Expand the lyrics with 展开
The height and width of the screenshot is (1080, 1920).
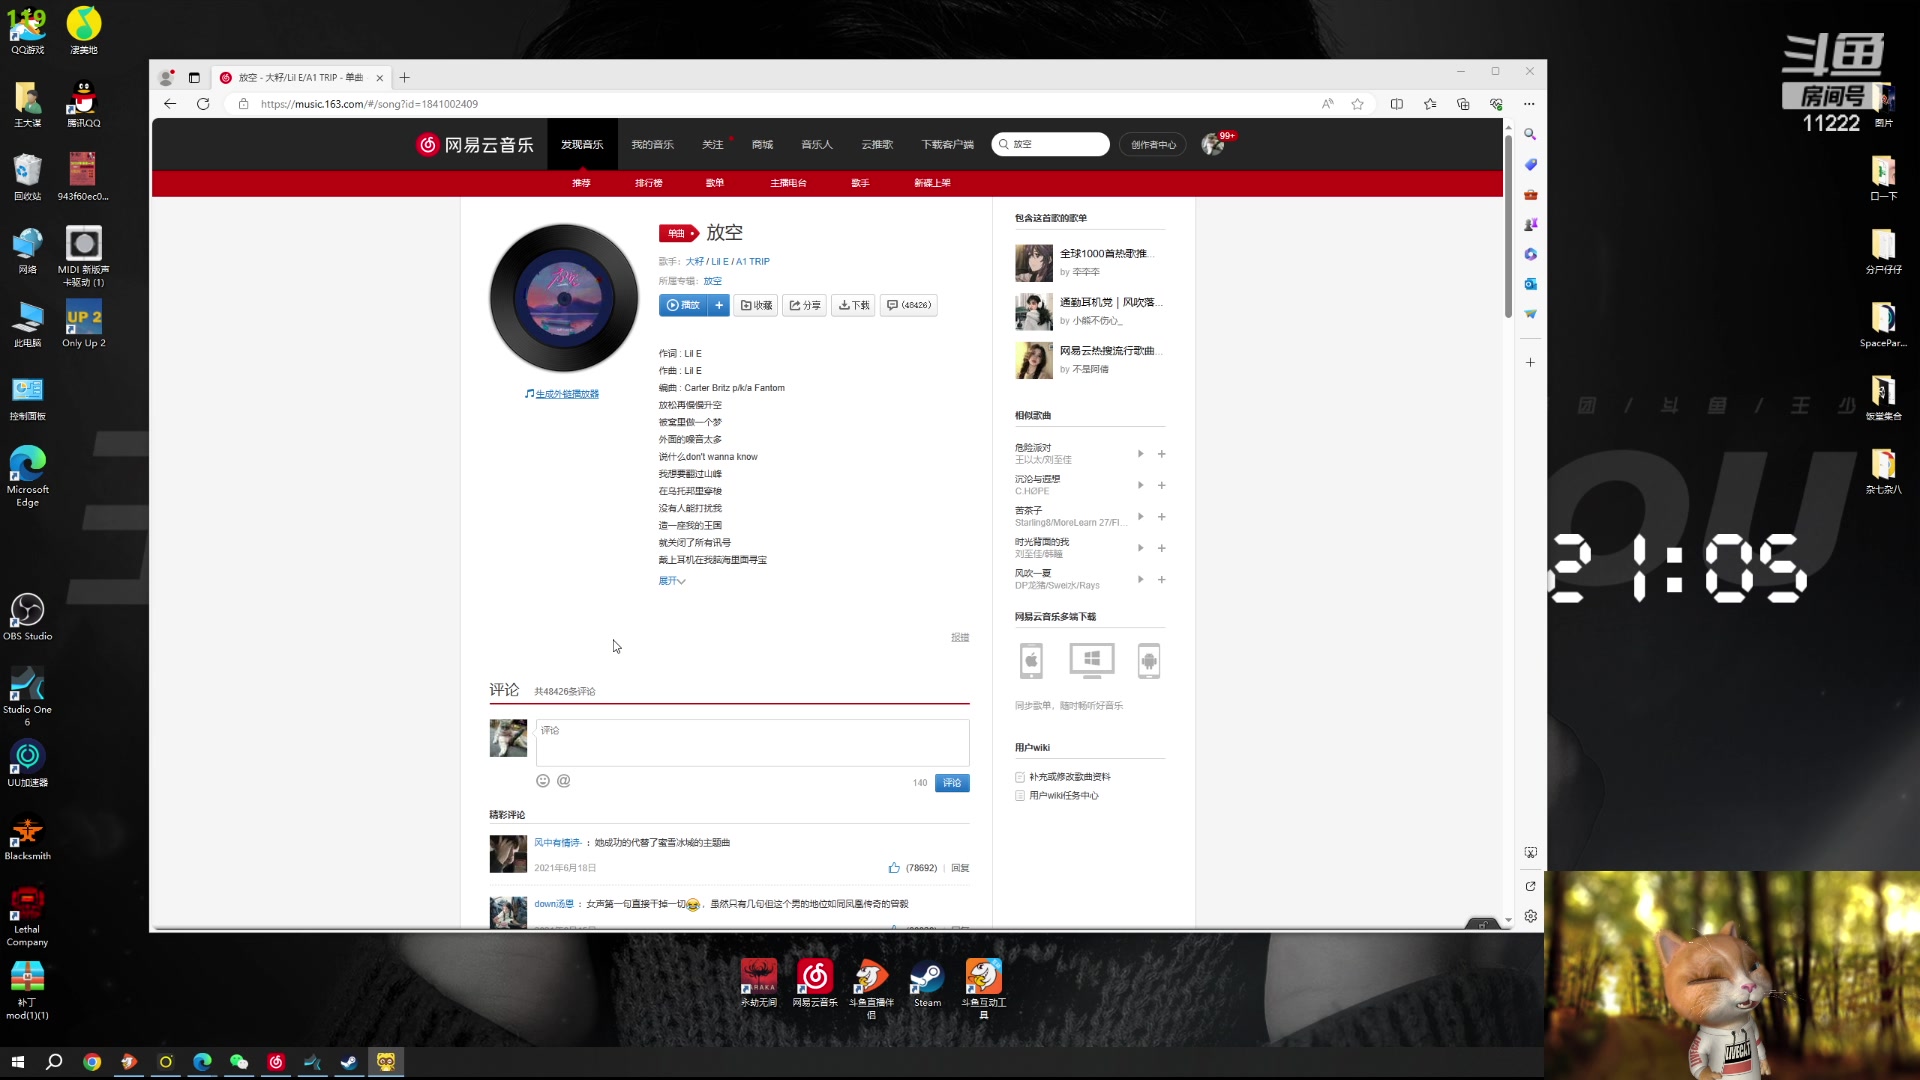(x=671, y=581)
